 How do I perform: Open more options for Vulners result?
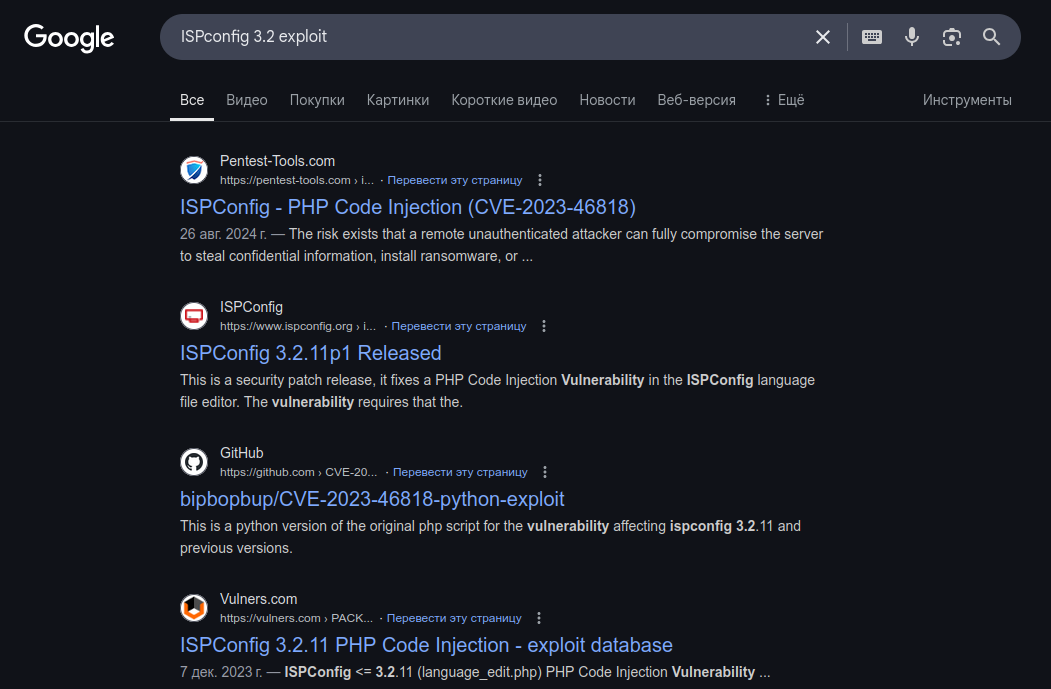point(539,619)
